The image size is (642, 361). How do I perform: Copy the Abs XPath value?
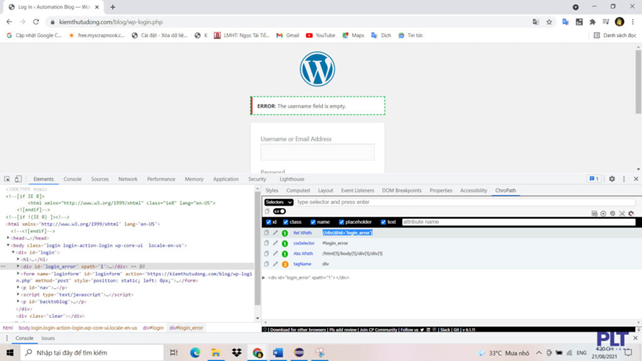click(x=266, y=253)
